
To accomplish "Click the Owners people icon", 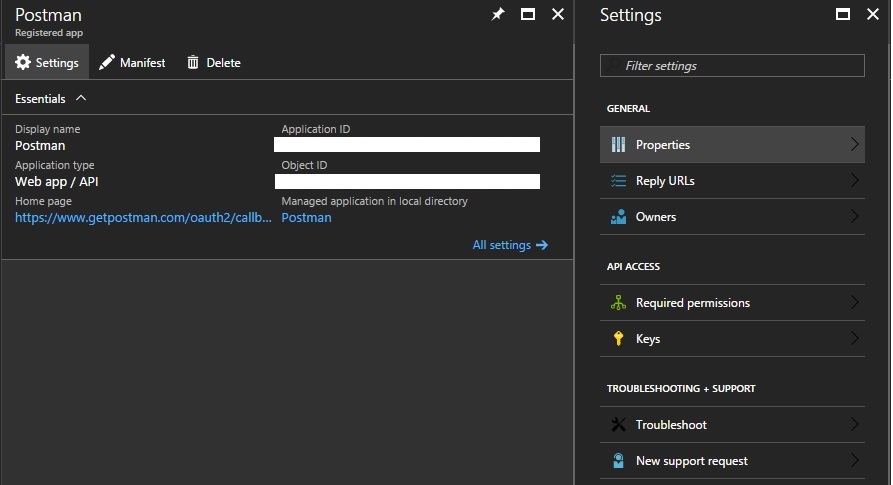I will pos(618,217).
